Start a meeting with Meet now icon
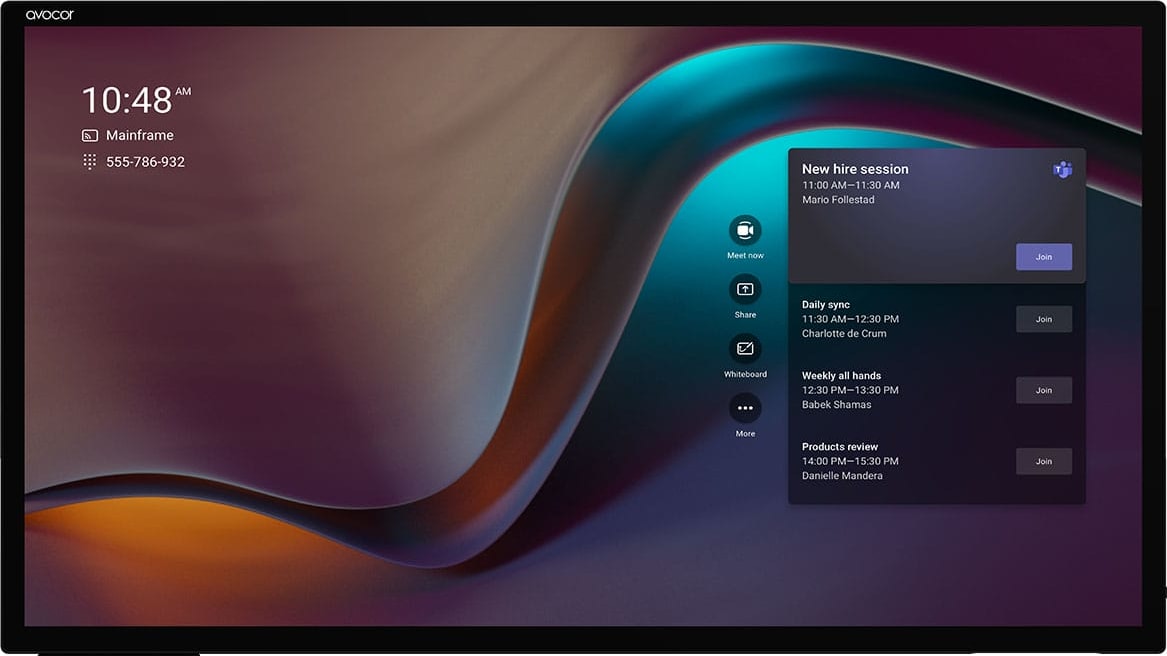This screenshot has width=1167, height=656. tap(745, 230)
